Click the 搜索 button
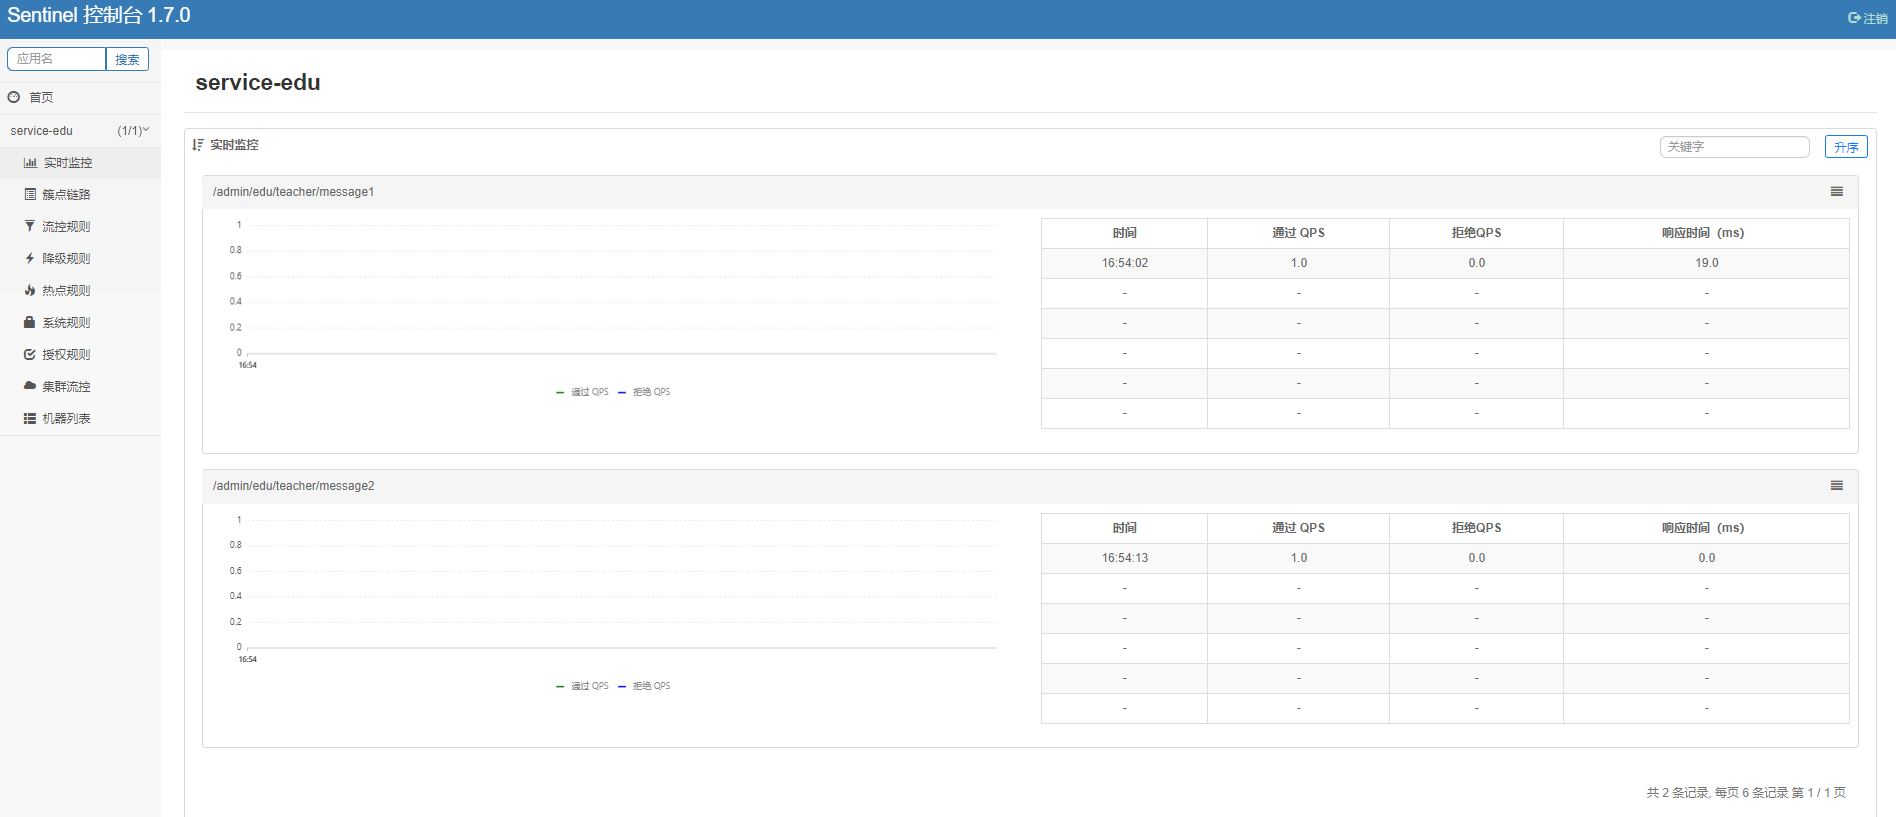 [x=127, y=59]
